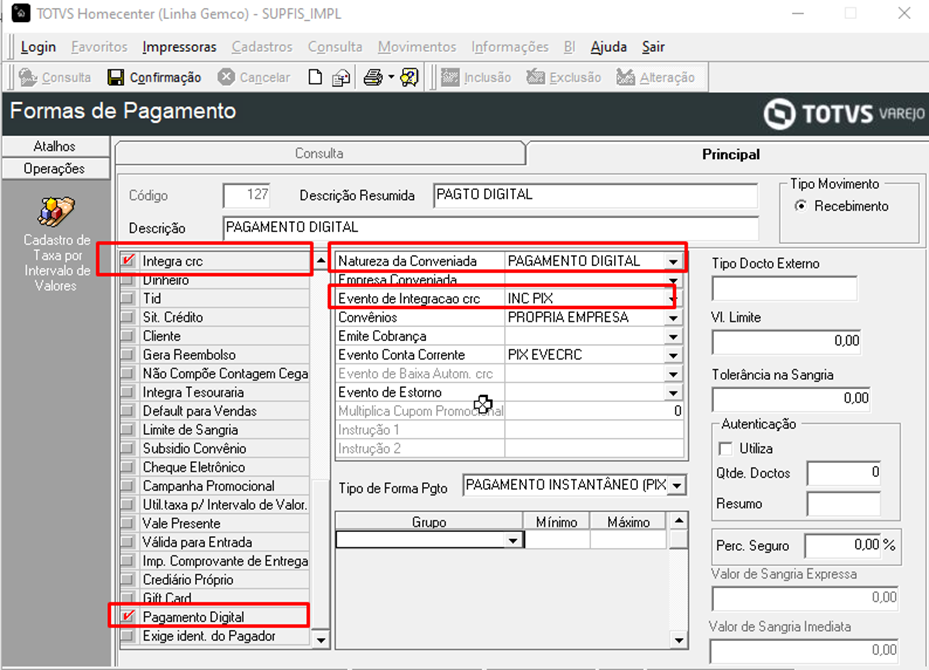Uncheck the Pagamento Digital checkbox

click(128, 617)
